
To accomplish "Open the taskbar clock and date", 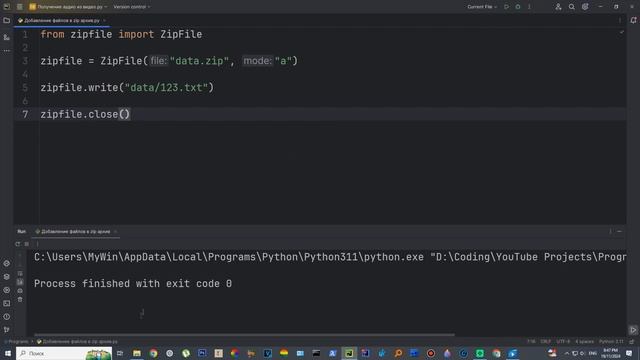I will [611, 353].
